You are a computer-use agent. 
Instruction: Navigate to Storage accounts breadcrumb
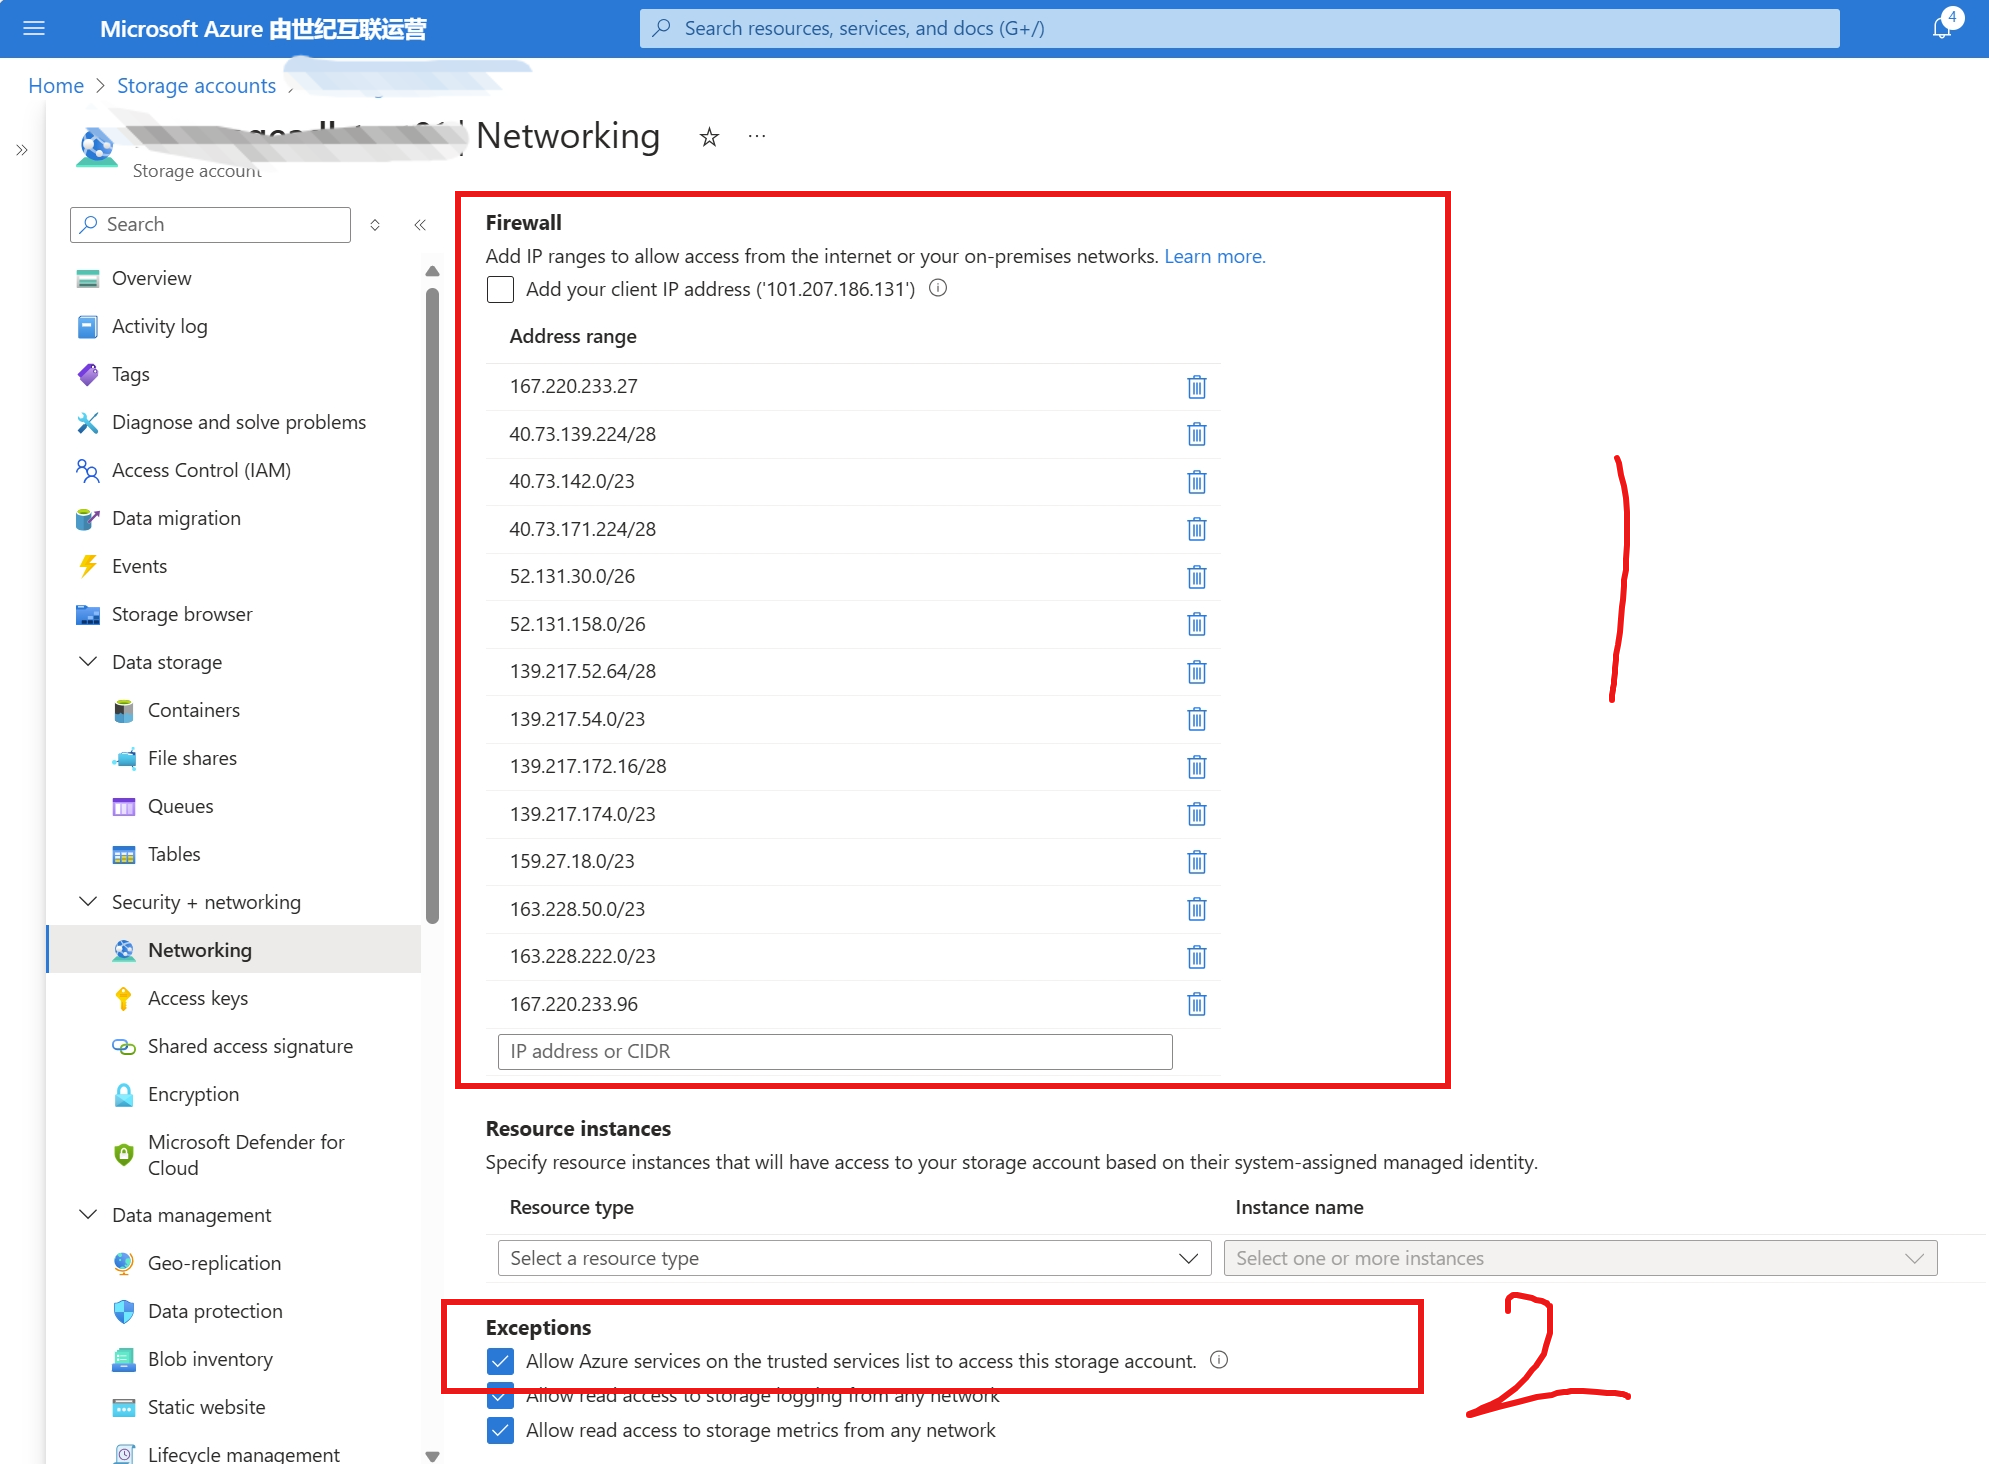point(196,86)
